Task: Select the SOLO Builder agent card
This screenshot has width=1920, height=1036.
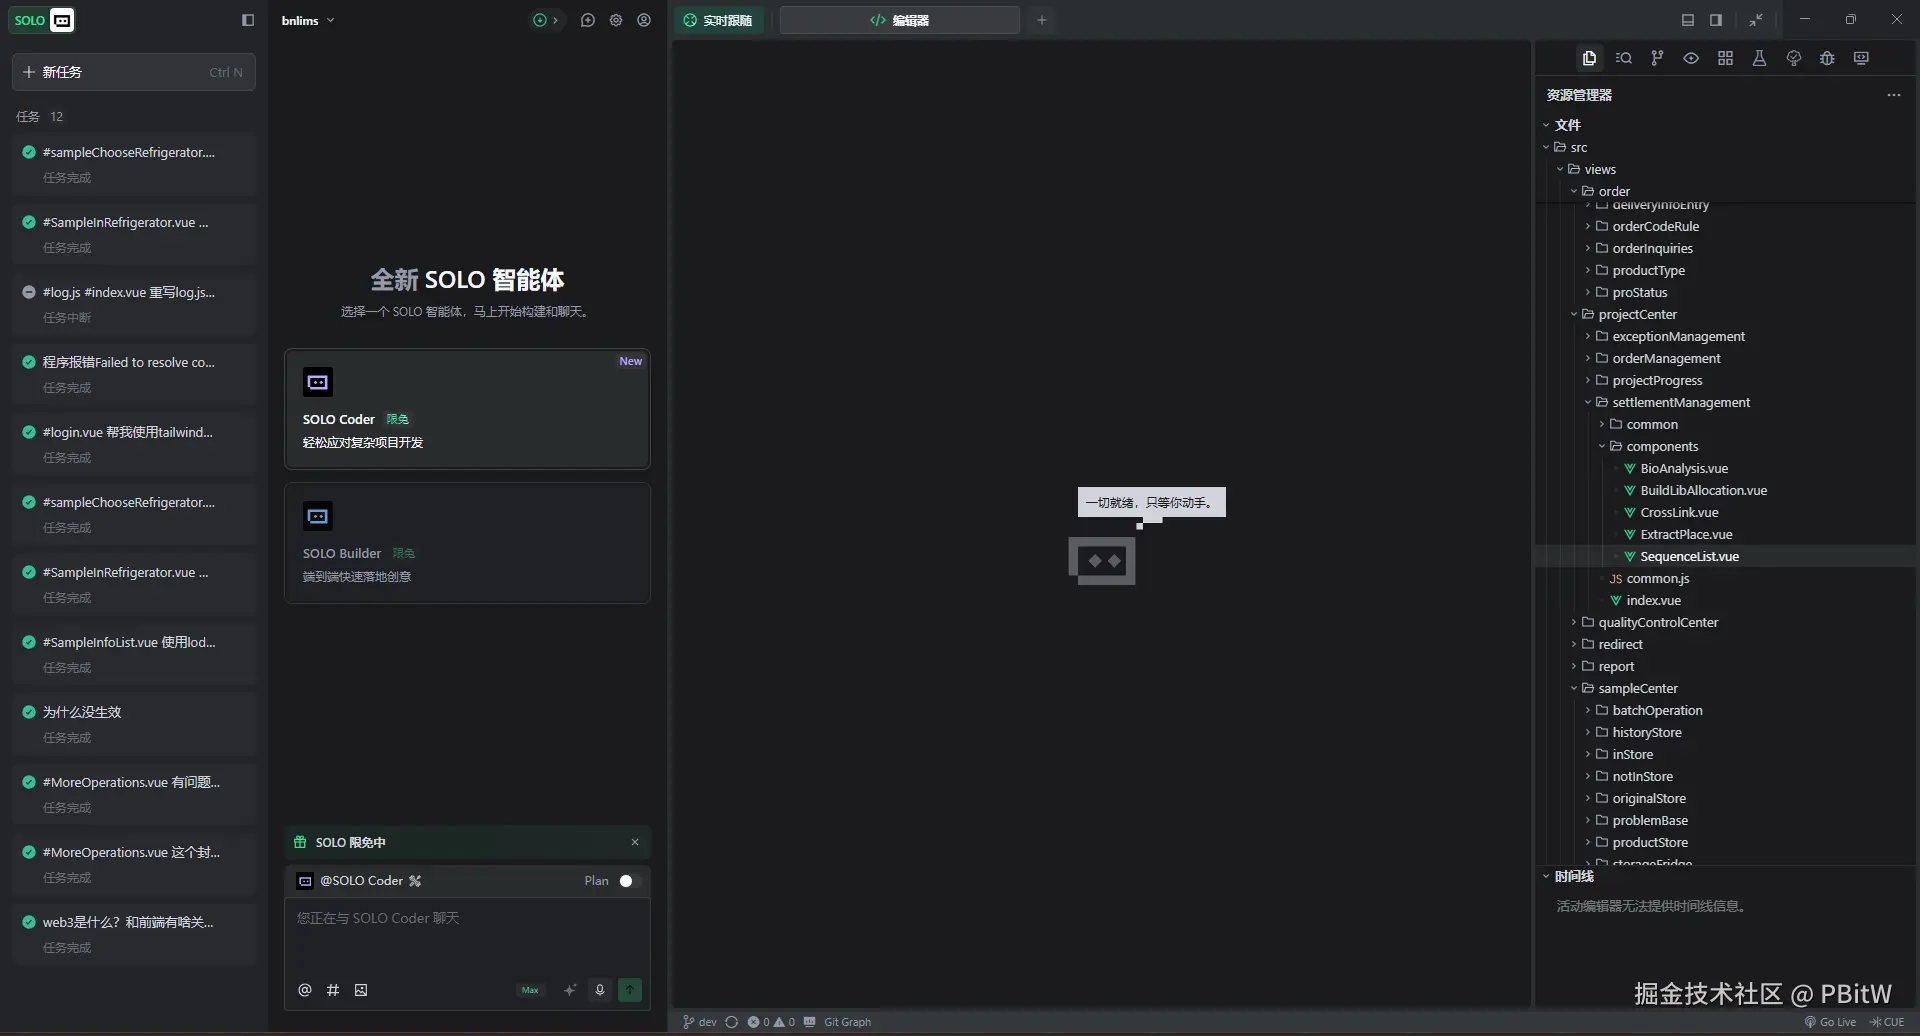Action: 467,543
